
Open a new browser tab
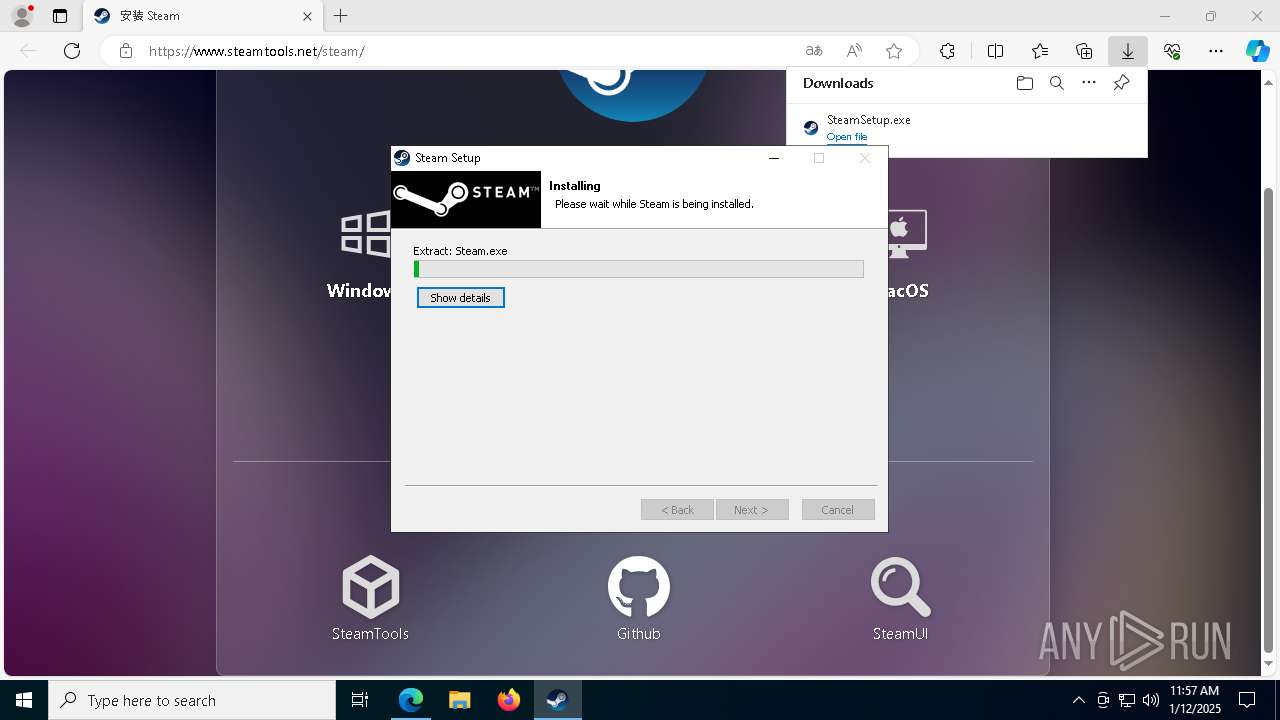pyautogui.click(x=341, y=16)
